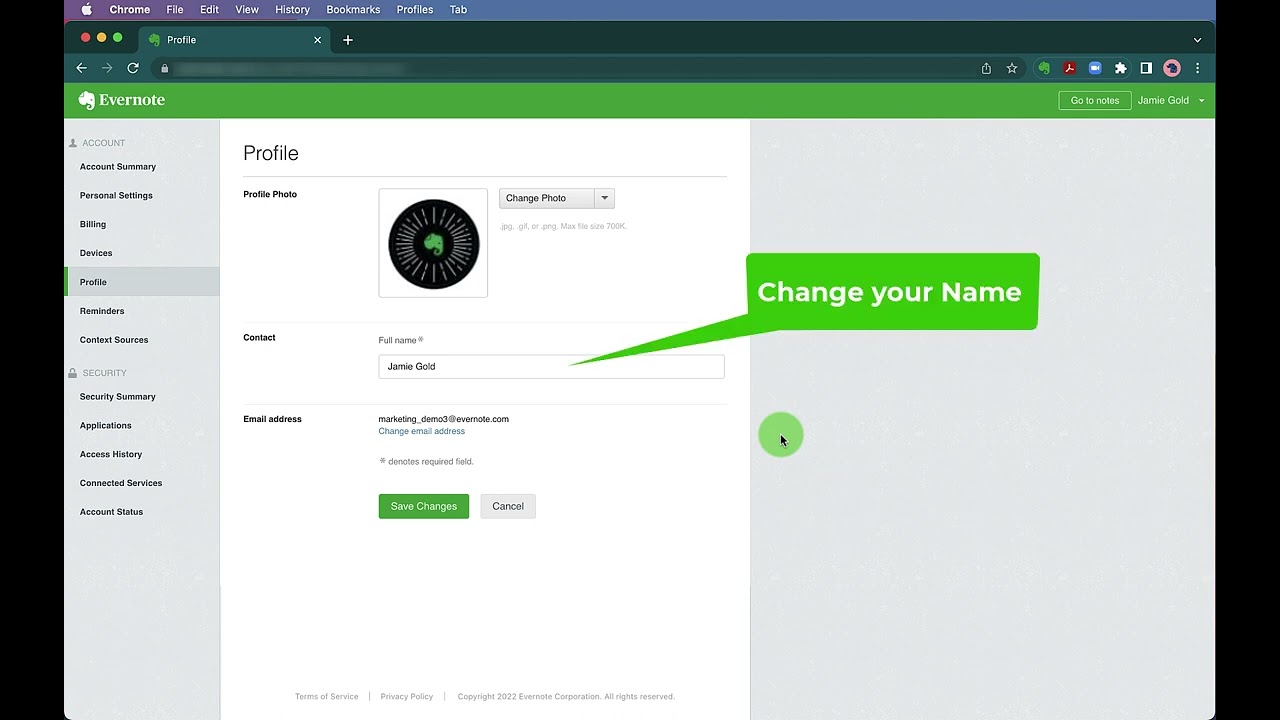The height and width of the screenshot is (720, 1280).
Task: Open the Chrome profile avatar
Action: coord(1172,68)
